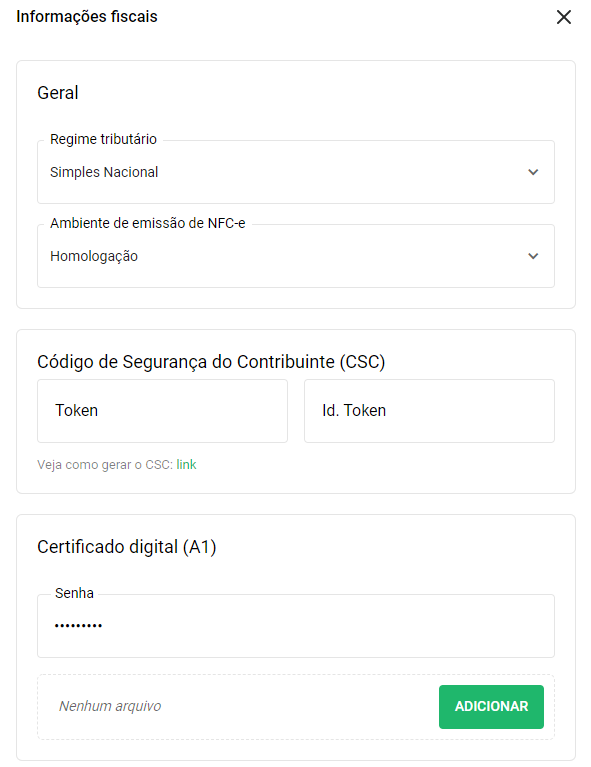This screenshot has height=767, width=591.
Task: Expand Ambiente de emissão chevron arrow
Action: point(533,256)
